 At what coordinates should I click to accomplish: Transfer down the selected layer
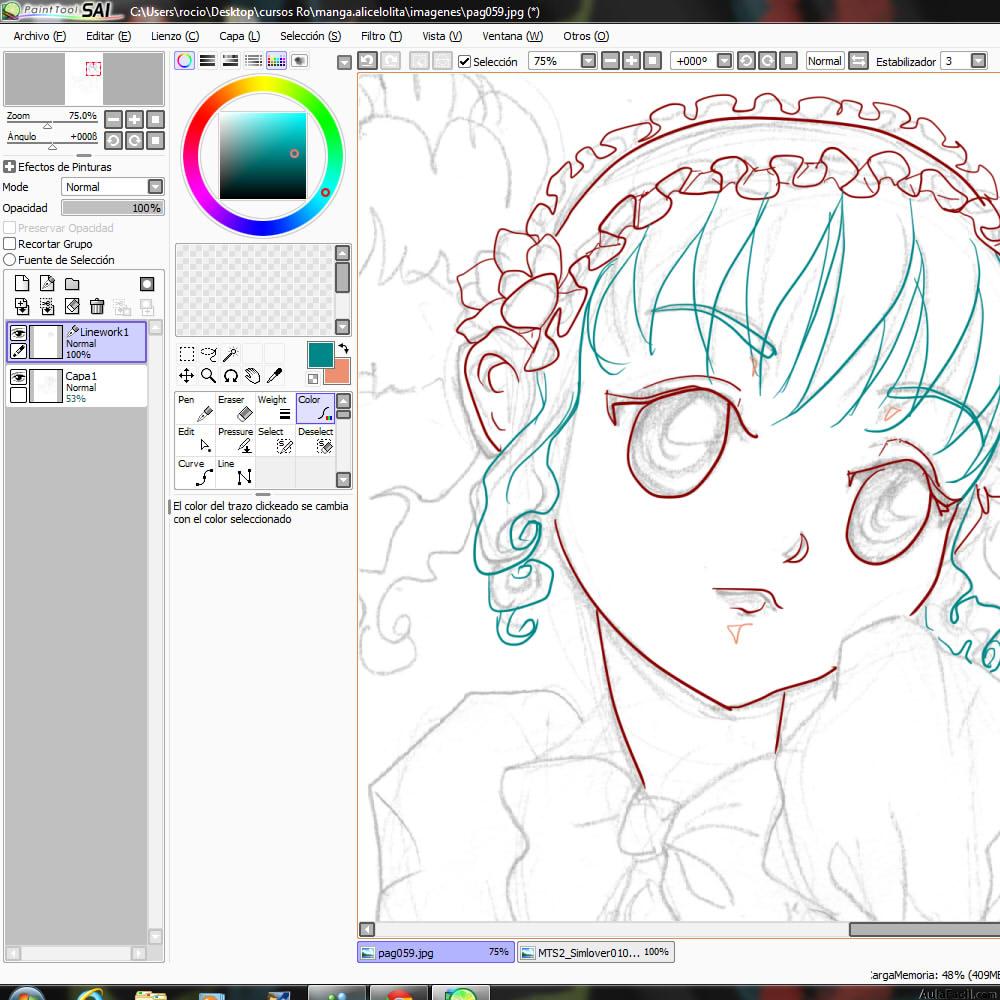point(22,307)
